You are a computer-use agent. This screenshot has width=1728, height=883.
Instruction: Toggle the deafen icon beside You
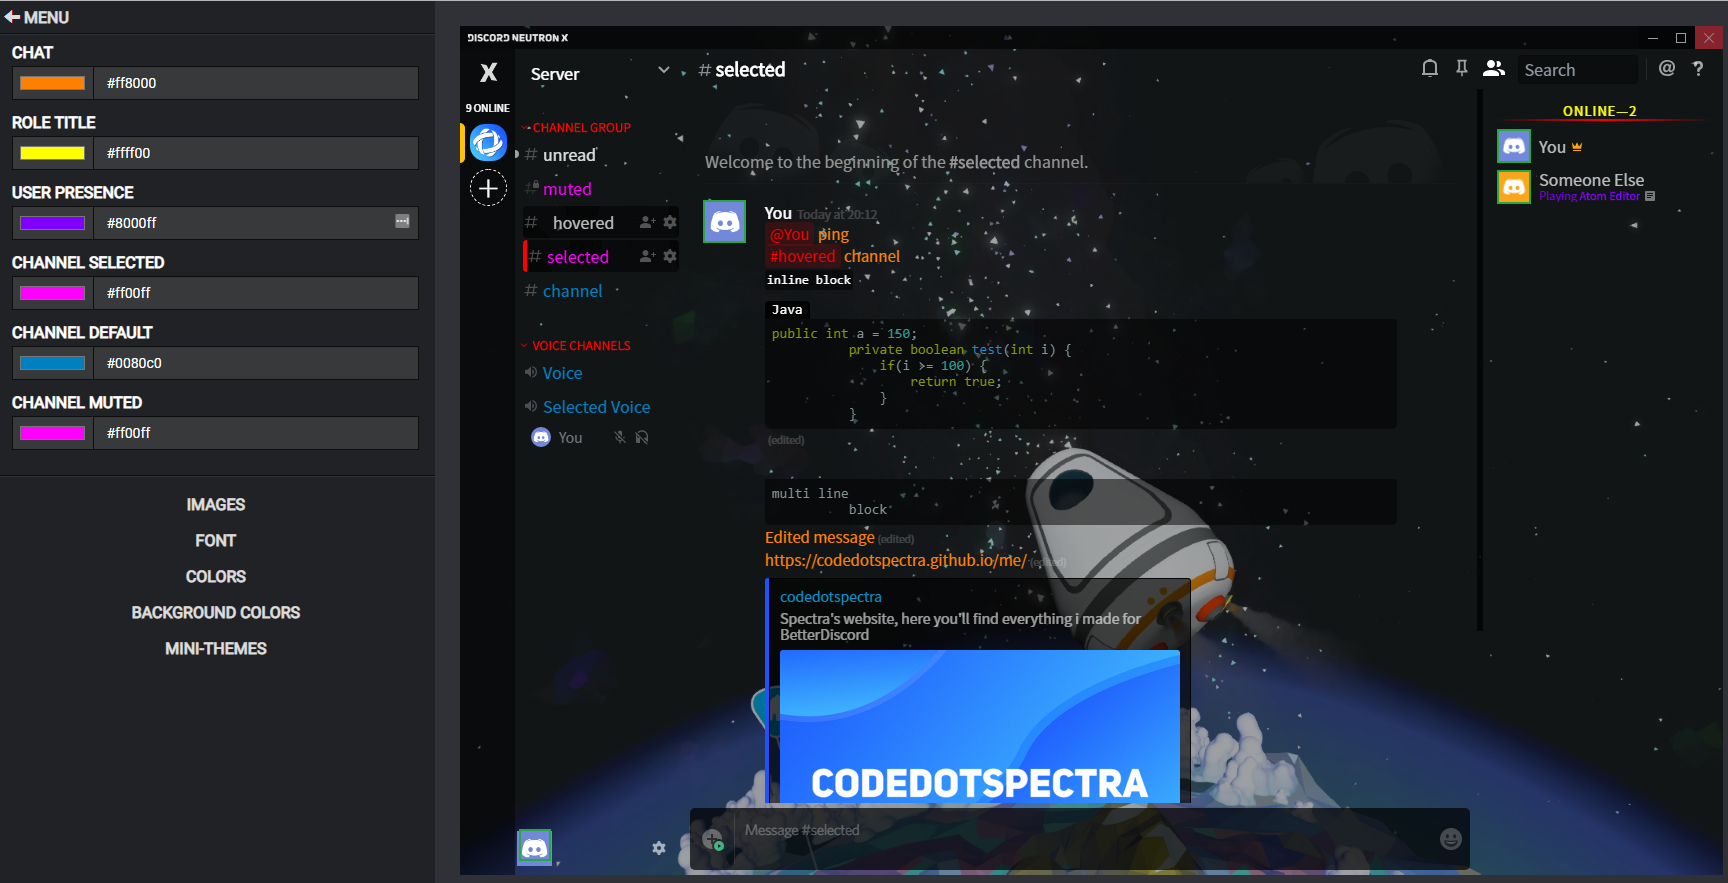point(642,437)
